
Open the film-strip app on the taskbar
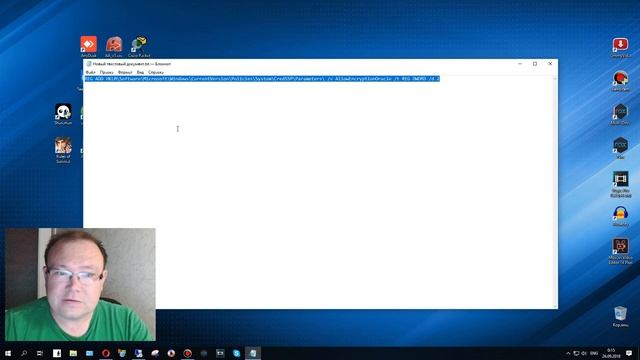click(220, 353)
